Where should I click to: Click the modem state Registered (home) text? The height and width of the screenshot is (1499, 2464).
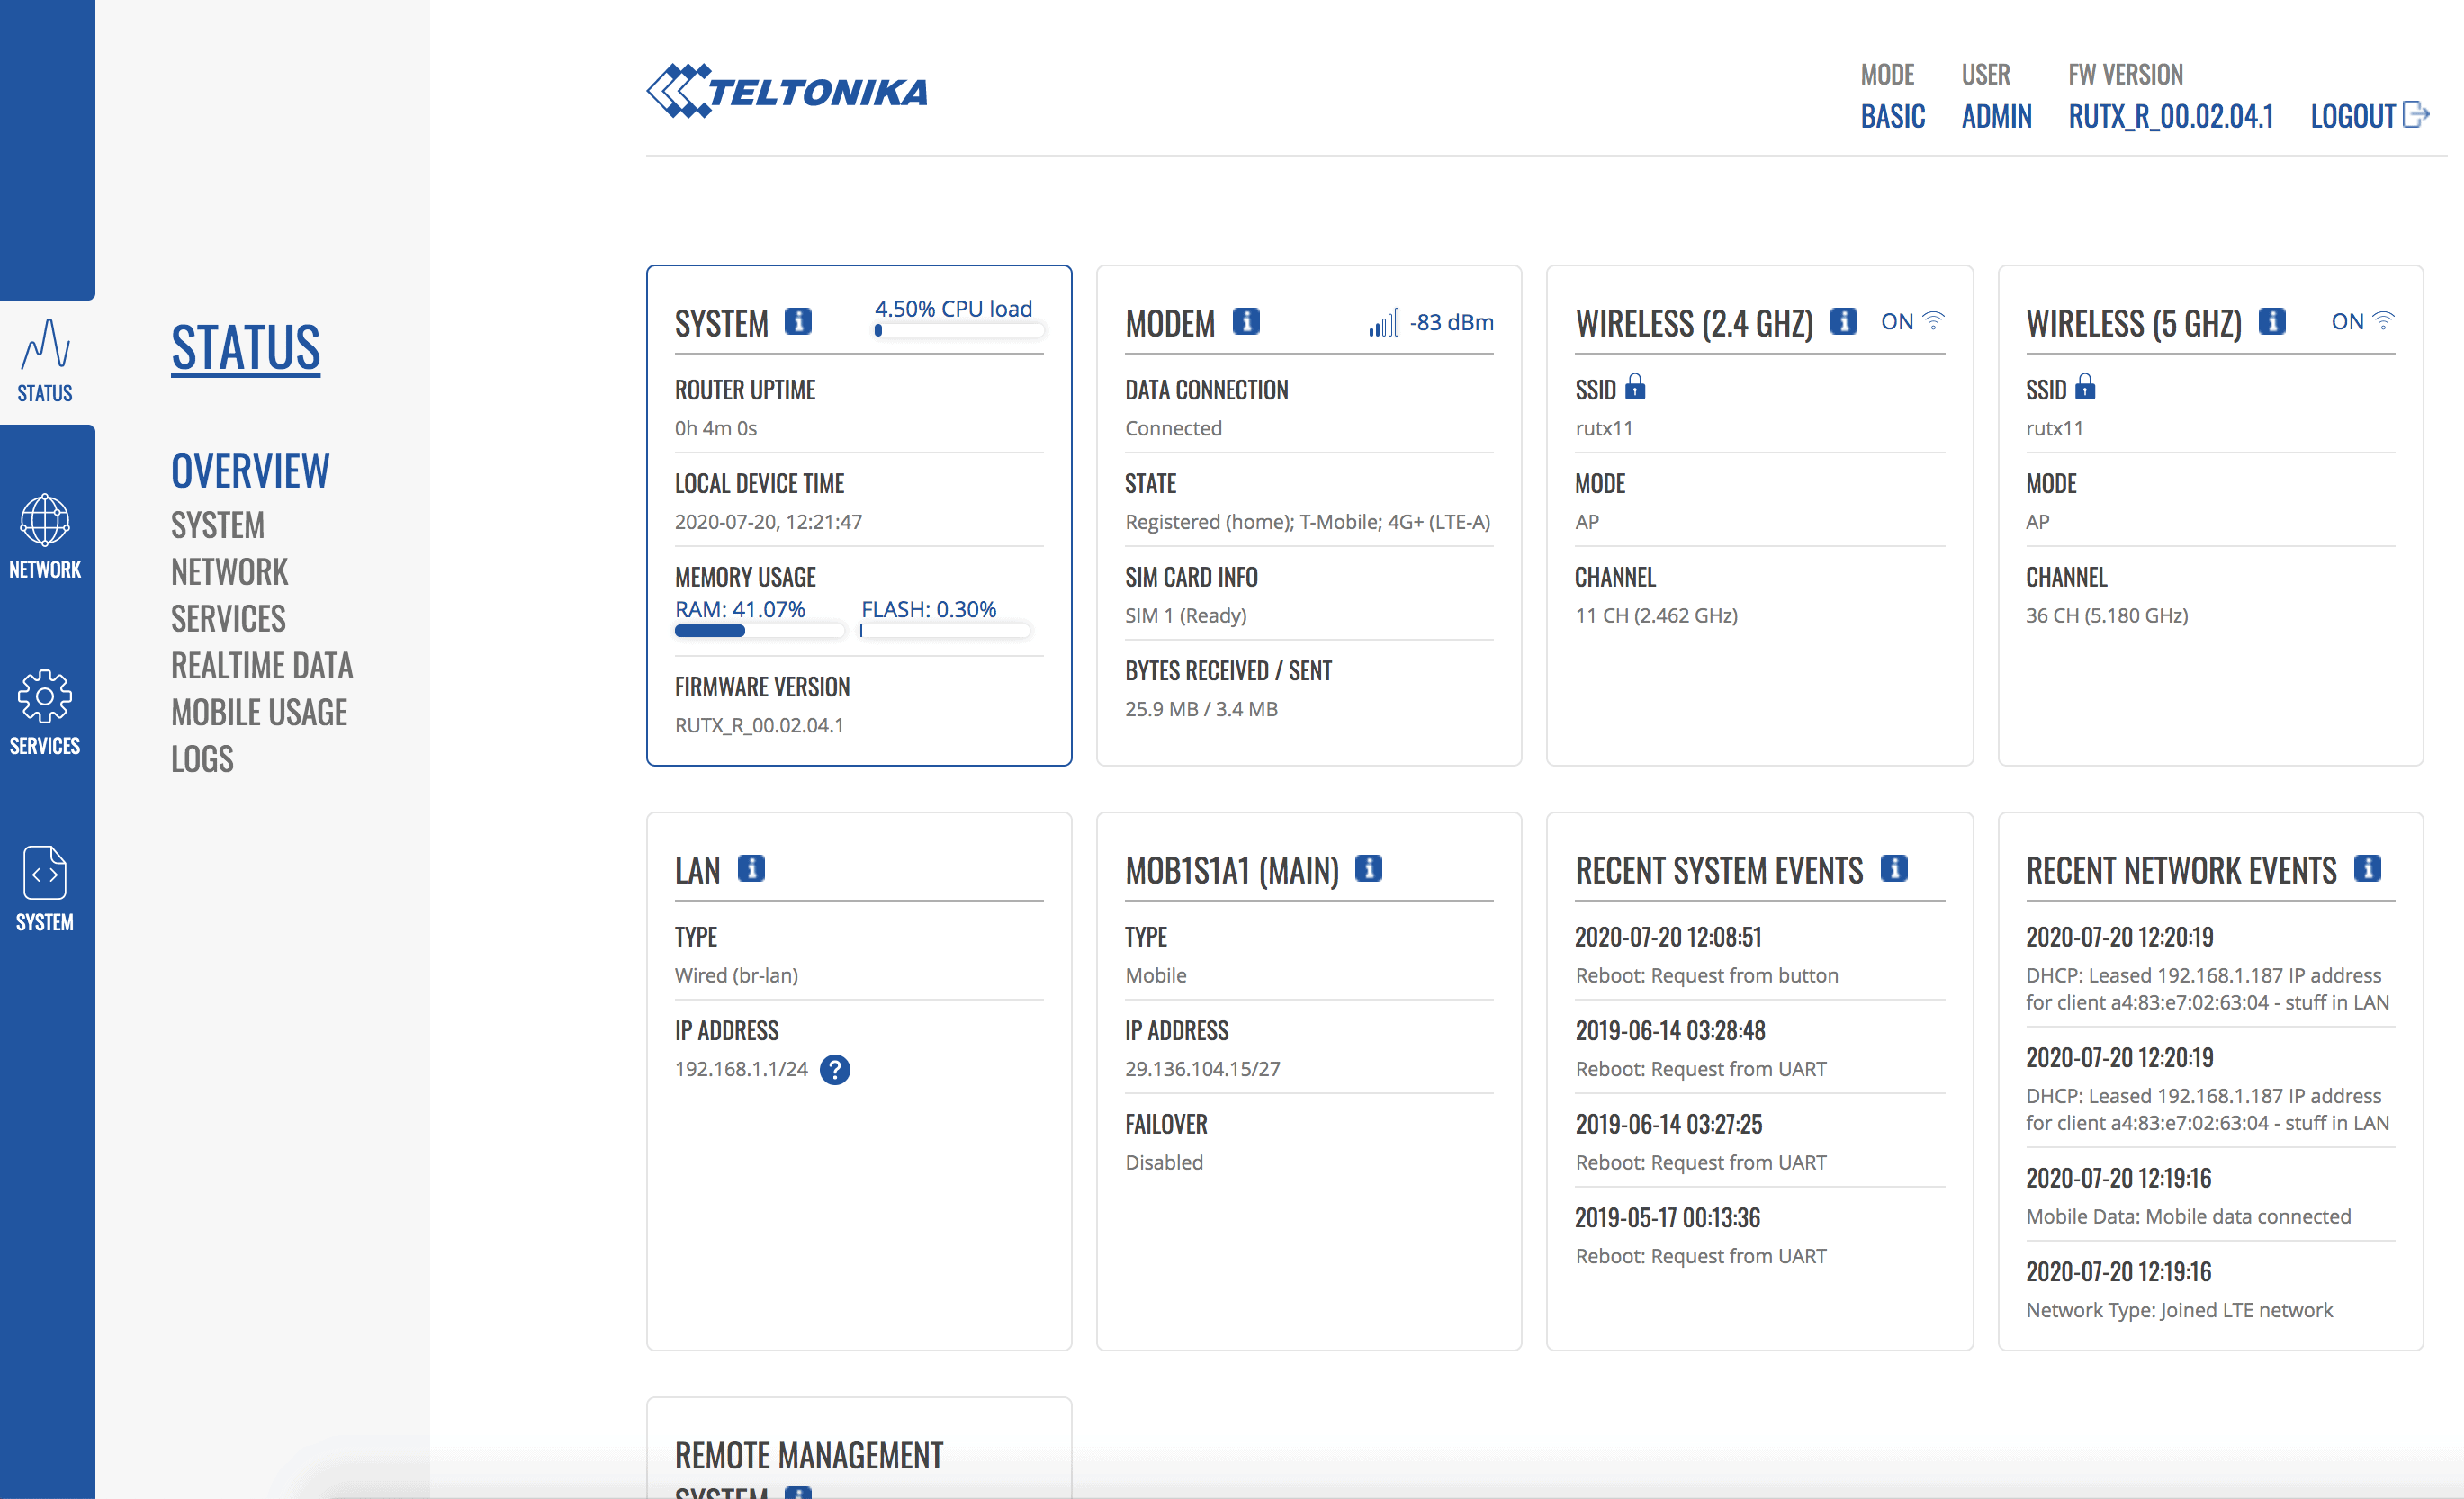1308,522
